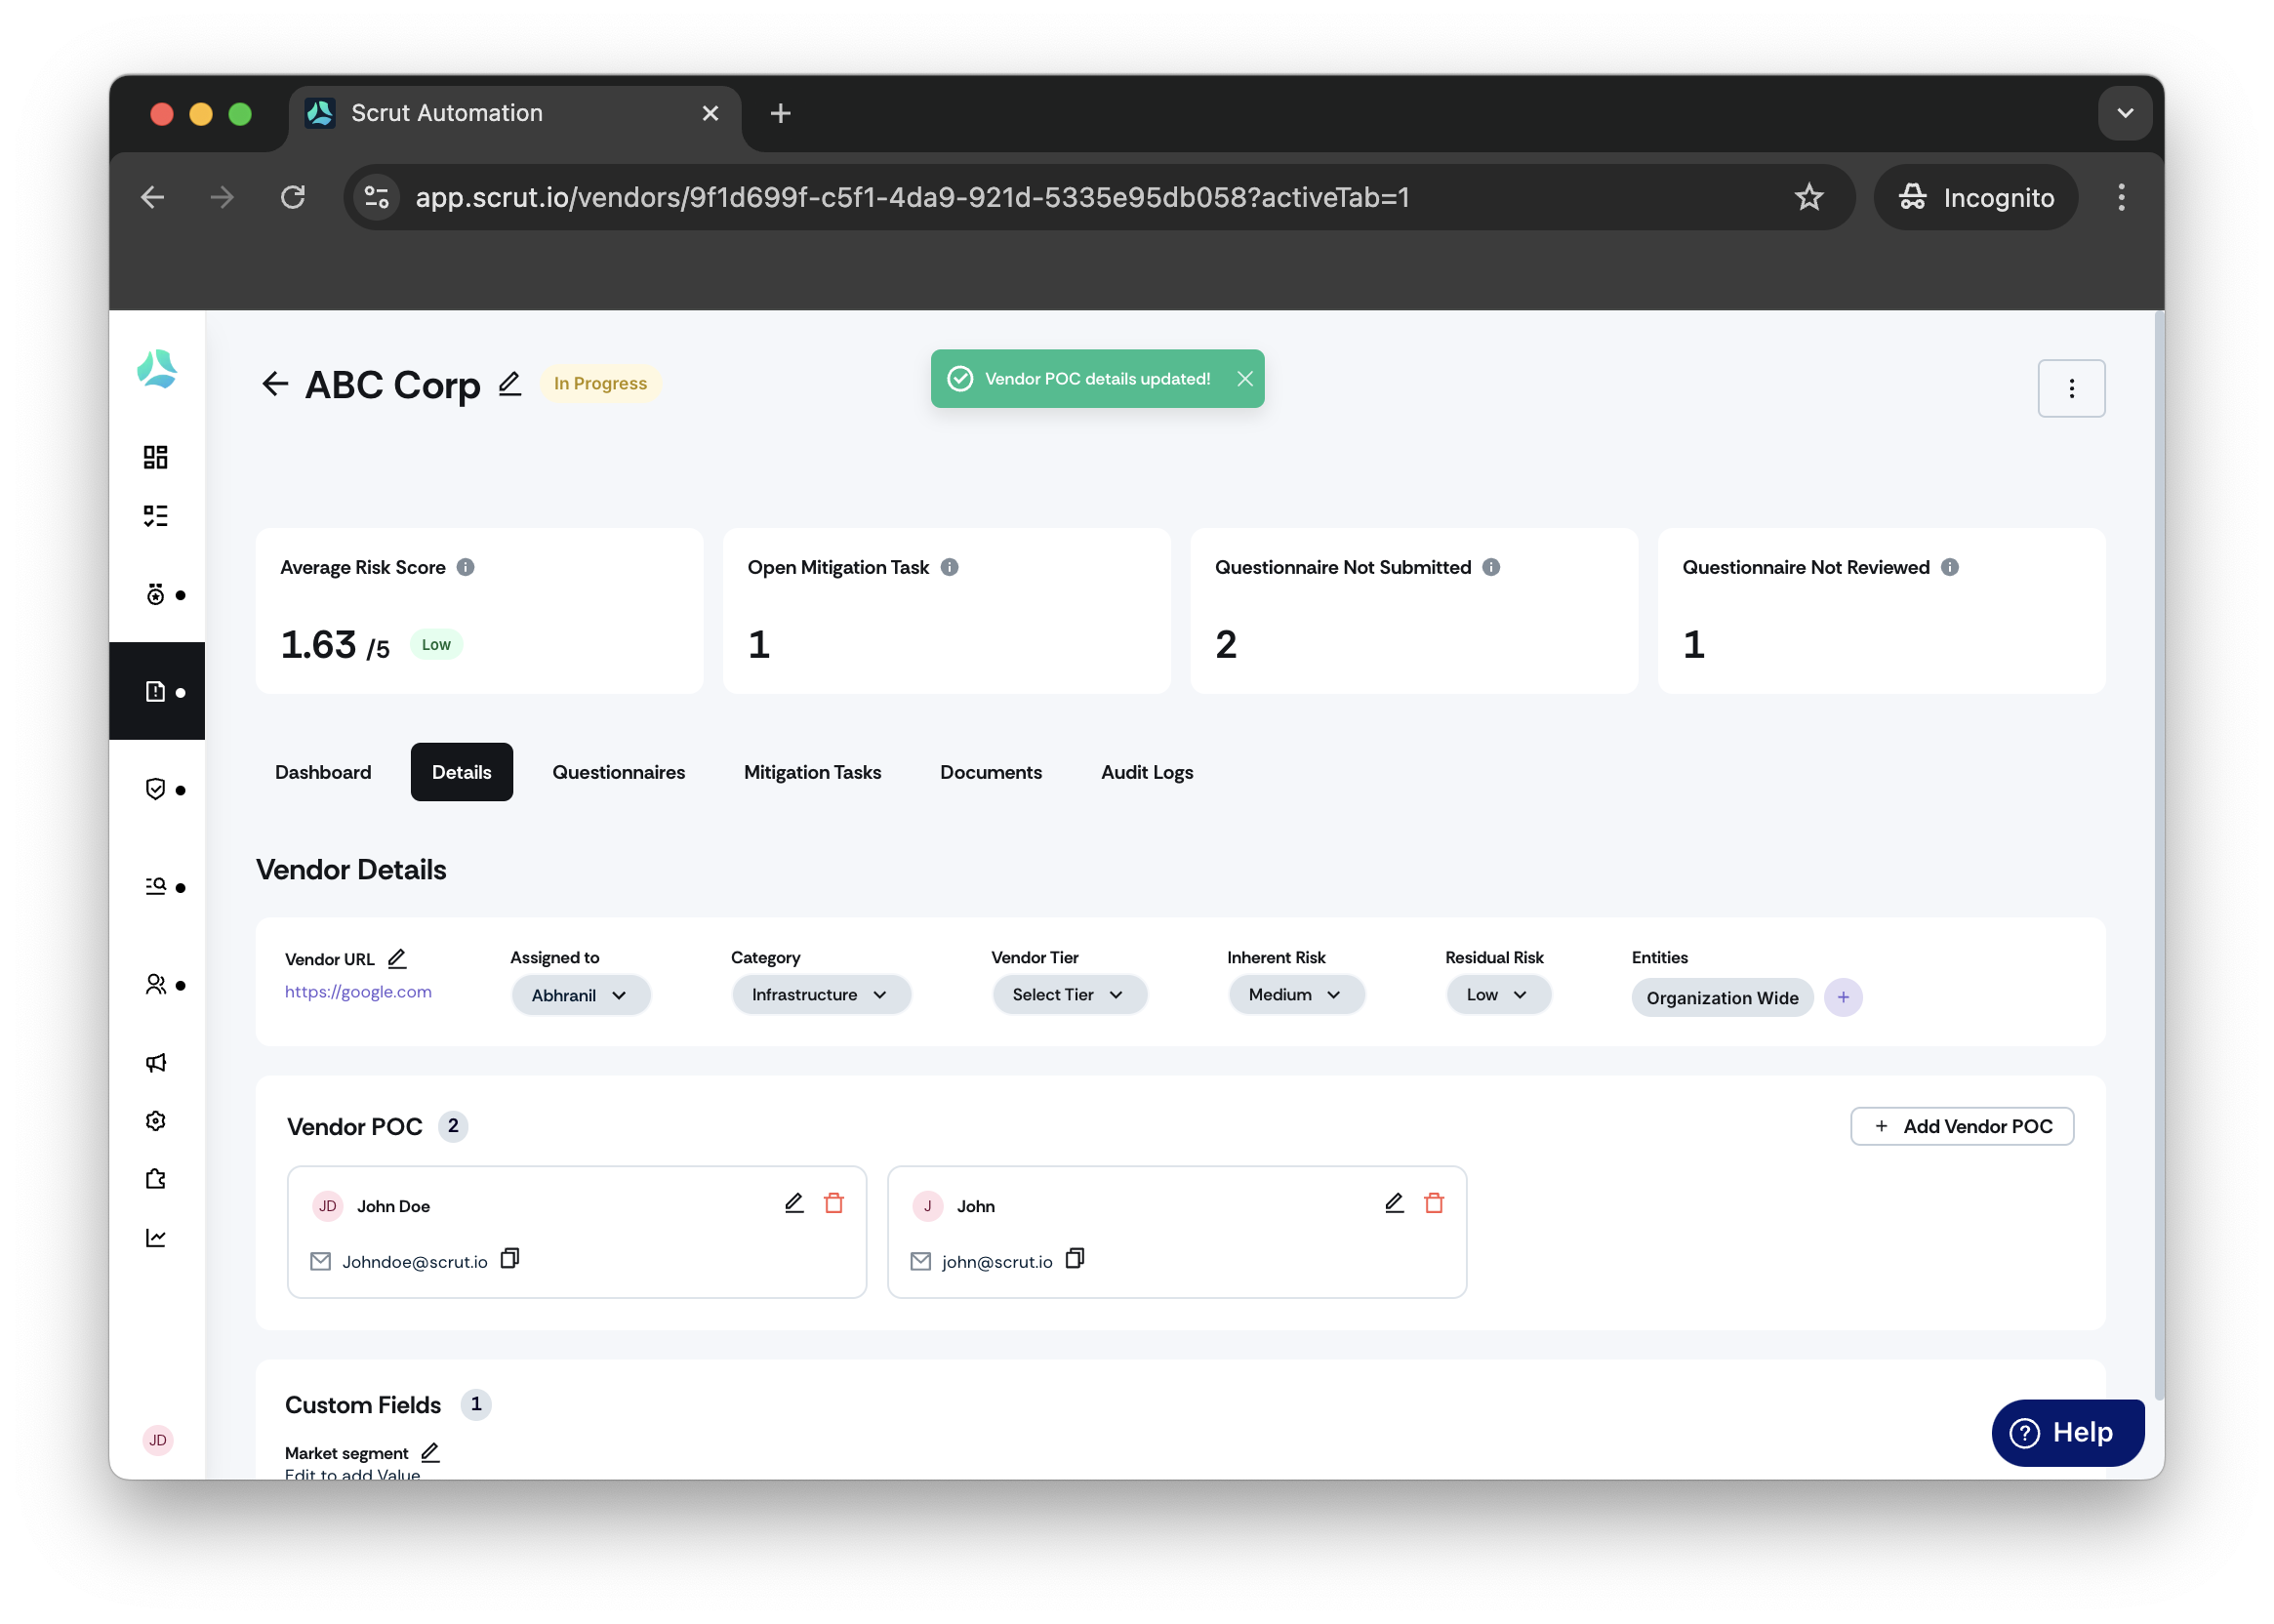The width and height of the screenshot is (2274, 1624).
Task: Change the Inherent Risk Medium dropdown
Action: [x=1295, y=994]
